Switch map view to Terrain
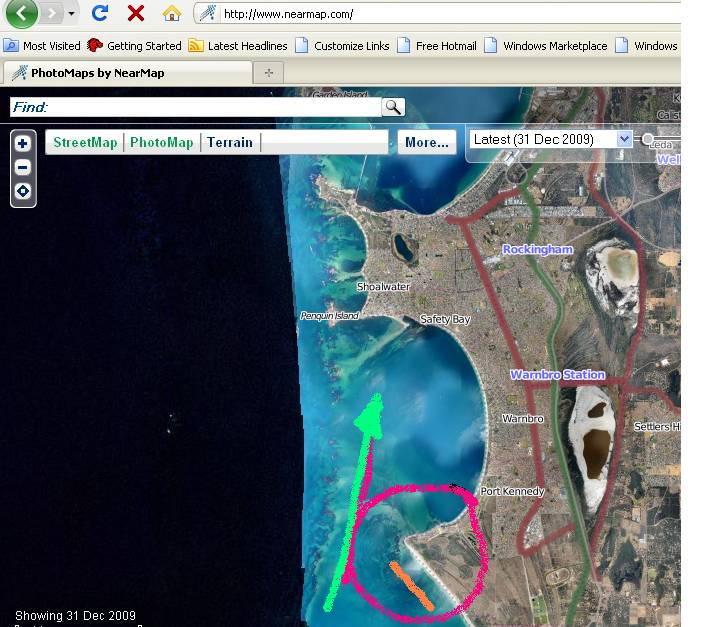This screenshot has height=627, width=705. pyautogui.click(x=230, y=143)
